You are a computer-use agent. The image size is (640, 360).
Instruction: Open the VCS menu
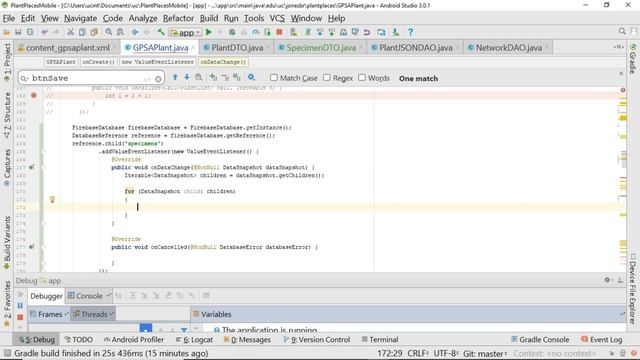coord(277,18)
